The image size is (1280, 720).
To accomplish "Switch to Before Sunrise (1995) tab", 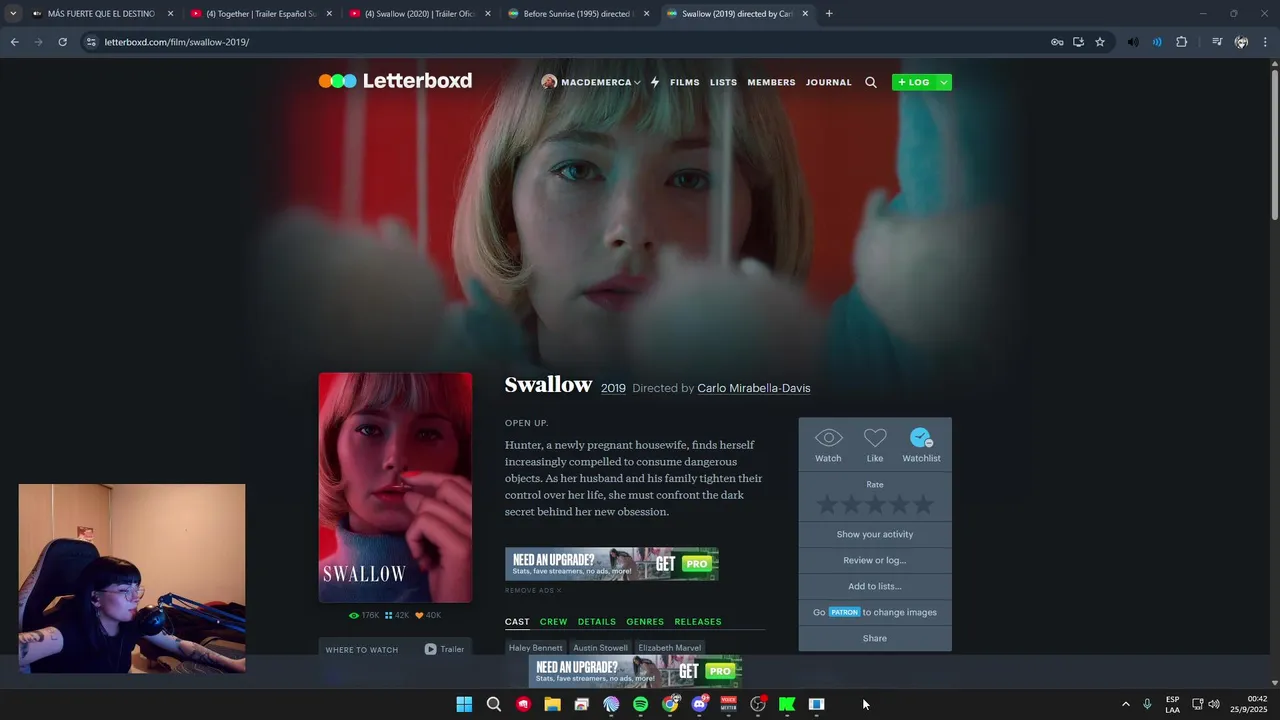I will click(580, 14).
